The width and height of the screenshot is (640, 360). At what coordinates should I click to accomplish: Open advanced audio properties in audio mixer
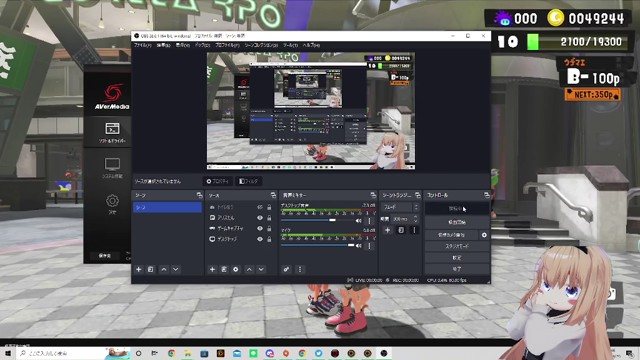(286, 269)
